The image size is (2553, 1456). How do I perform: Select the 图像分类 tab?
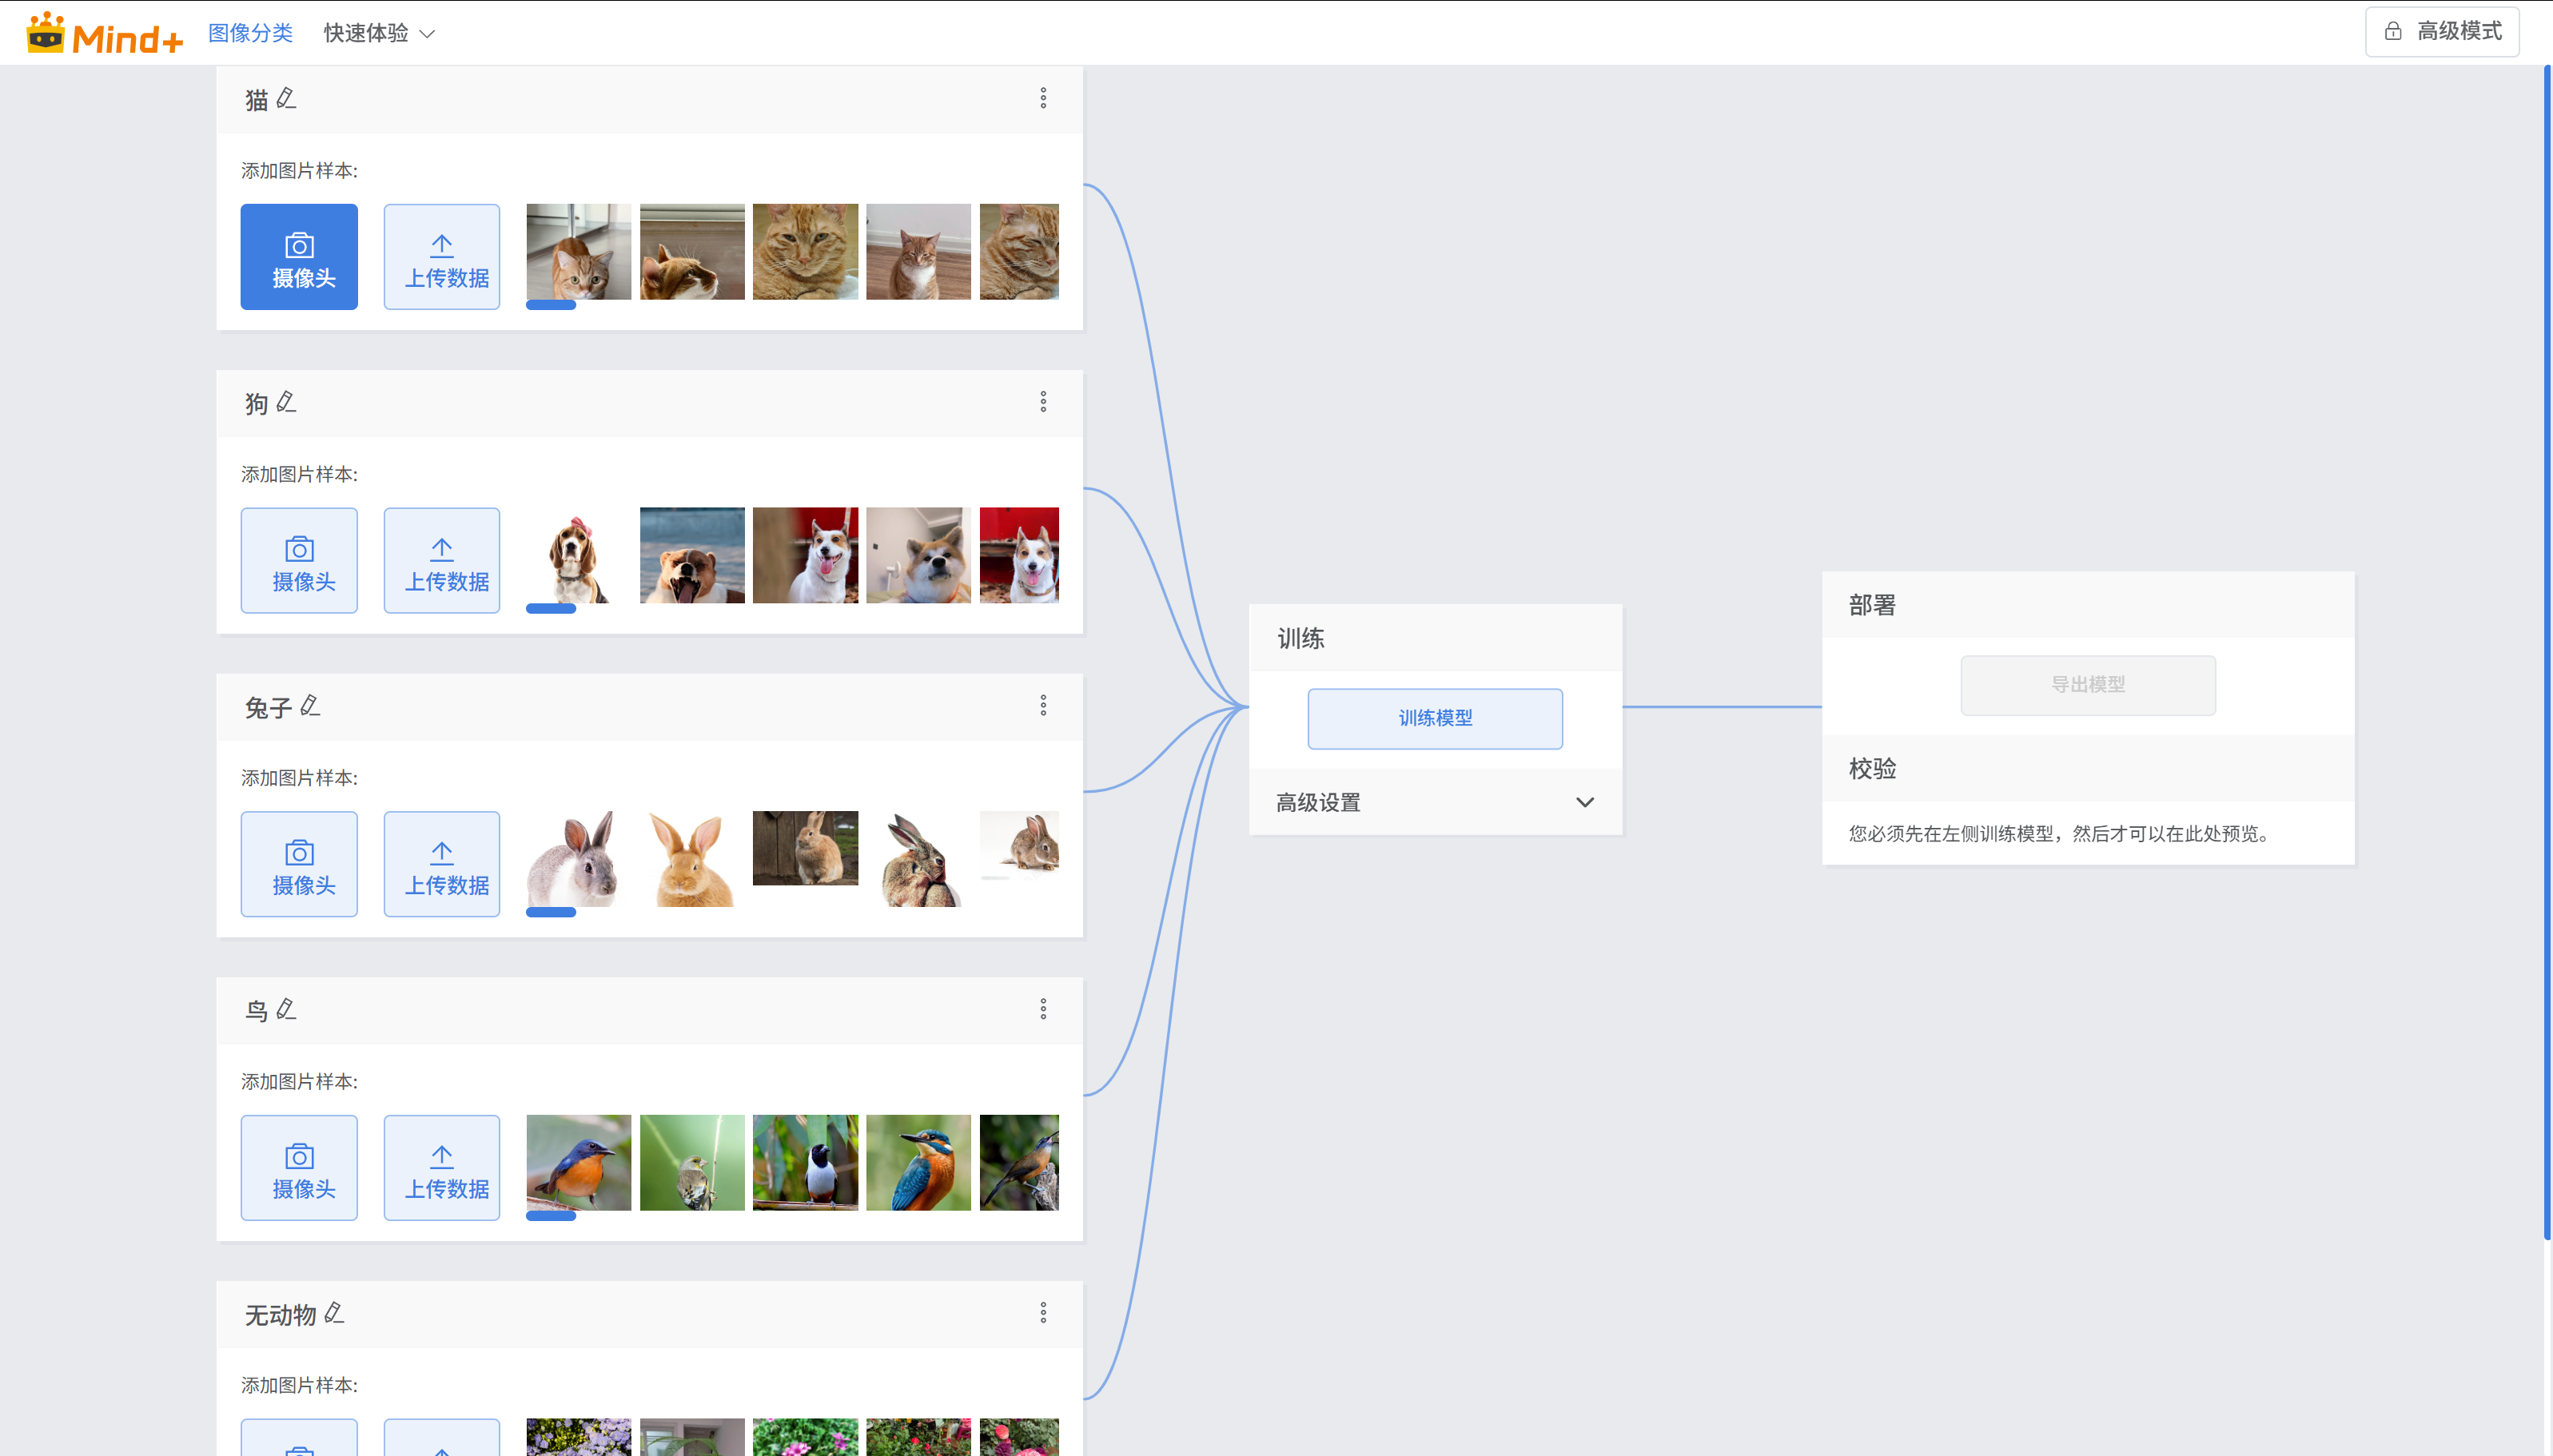(250, 34)
